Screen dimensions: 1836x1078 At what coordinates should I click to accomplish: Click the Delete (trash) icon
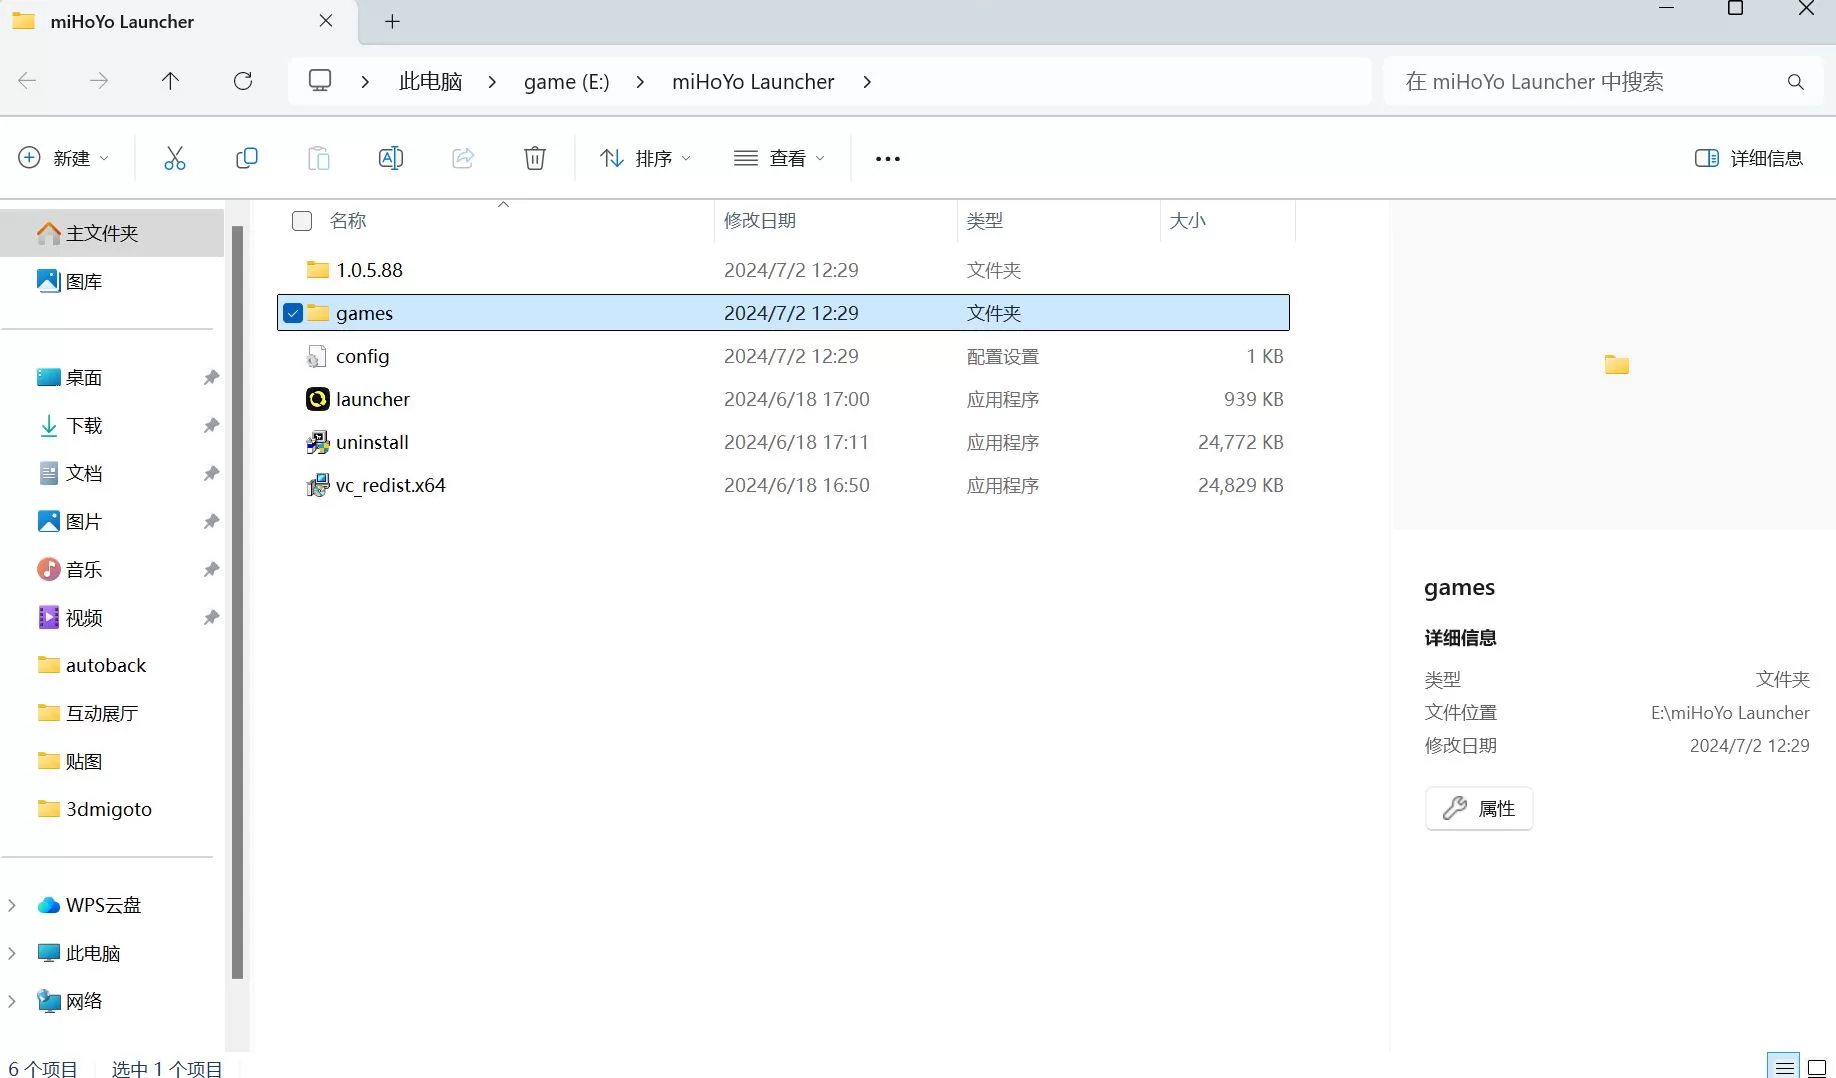pos(535,158)
